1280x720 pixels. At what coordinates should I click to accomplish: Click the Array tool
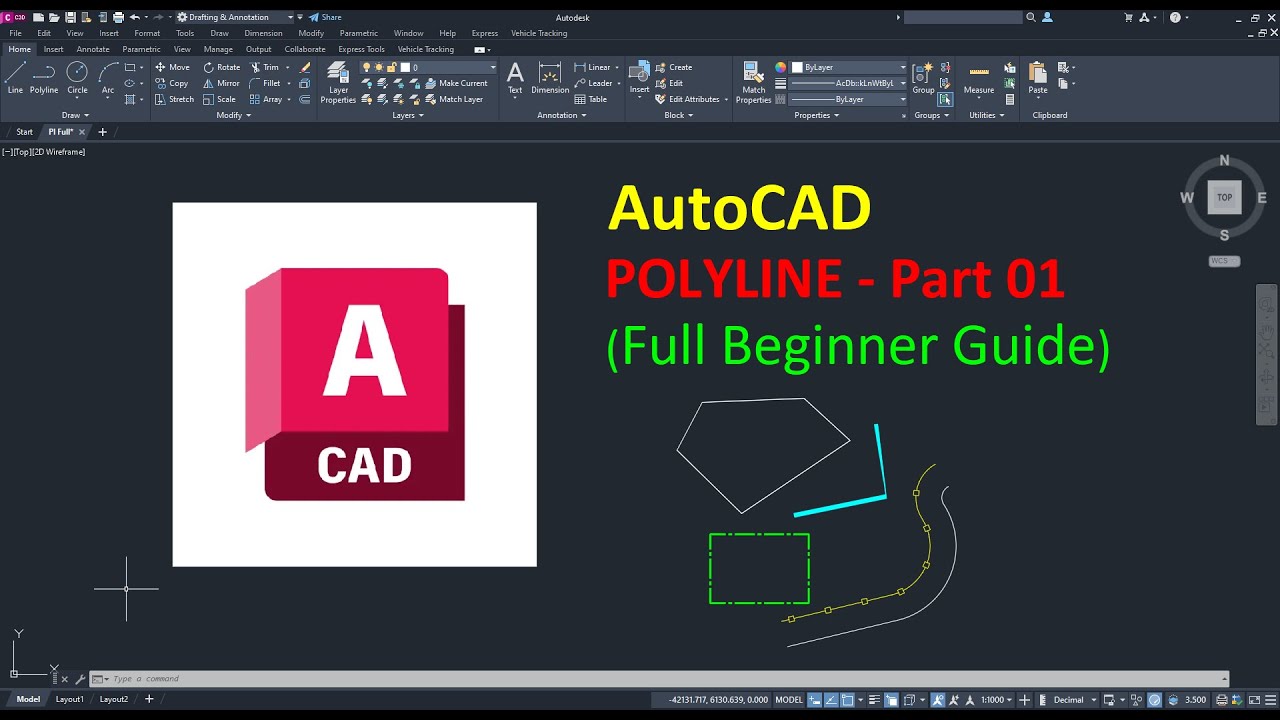coord(266,99)
